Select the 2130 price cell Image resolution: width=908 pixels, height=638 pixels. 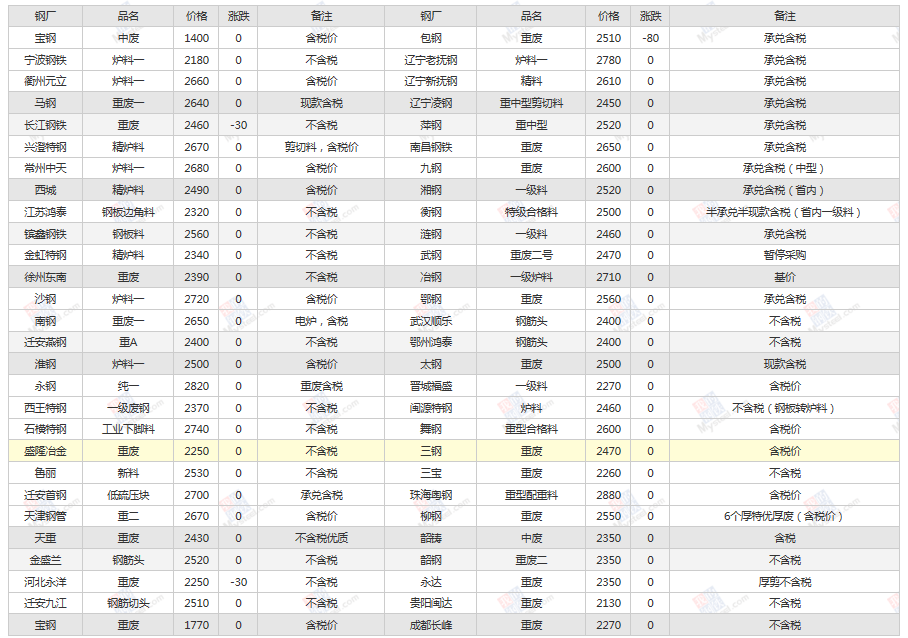tap(608, 603)
